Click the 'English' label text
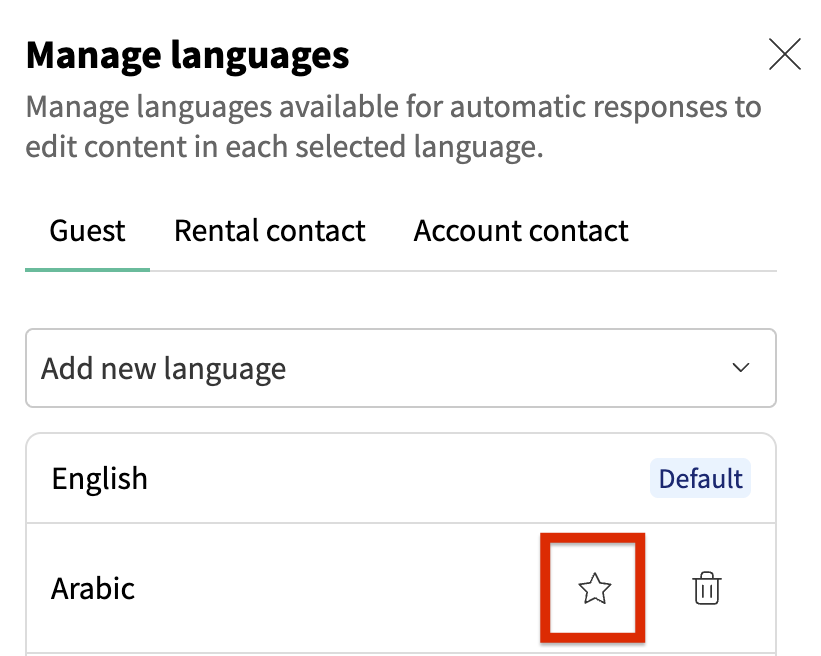Image resolution: width=821 pixels, height=656 pixels. pos(100,479)
